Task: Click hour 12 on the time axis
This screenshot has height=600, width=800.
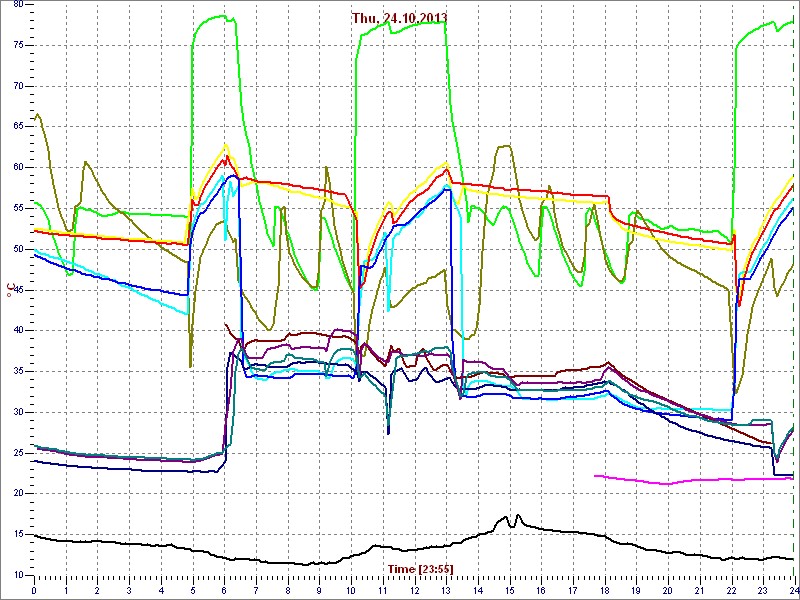Action: click(414, 590)
